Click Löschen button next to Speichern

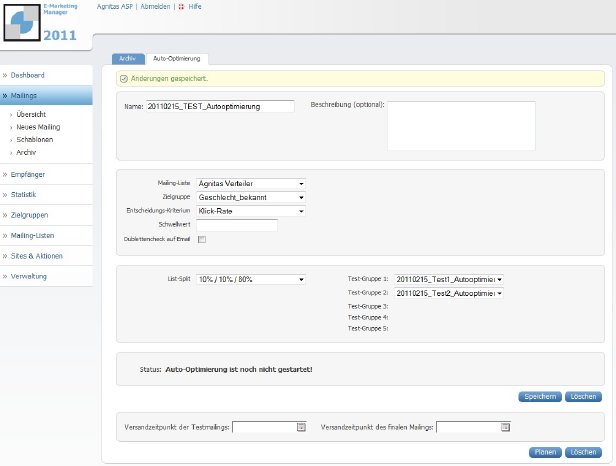click(583, 396)
